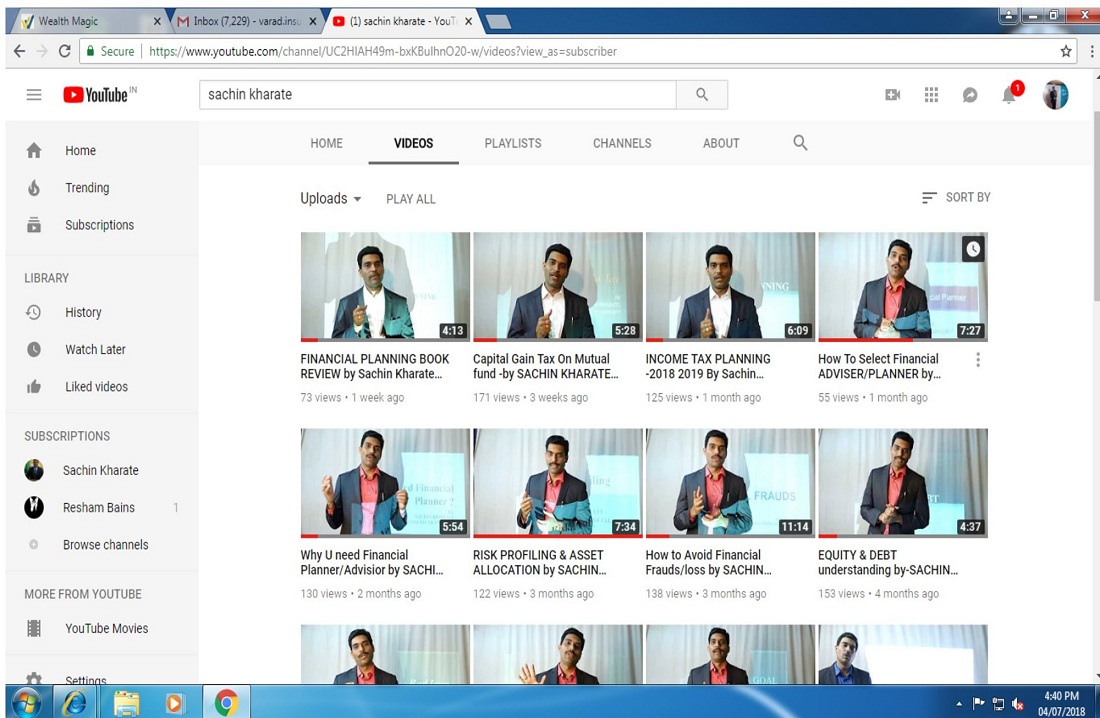Switch to ABOUT tab

pyautogui.click(x=721, y=143)
